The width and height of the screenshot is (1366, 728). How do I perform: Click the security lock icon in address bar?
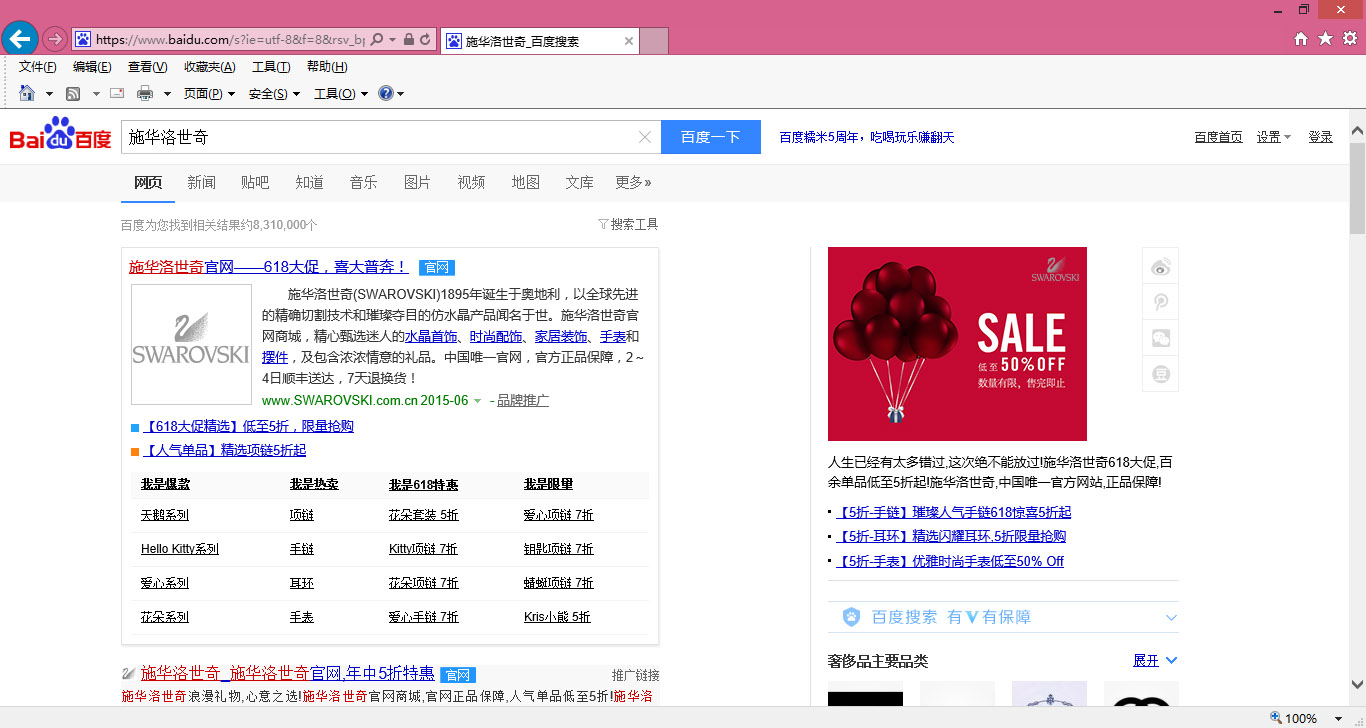408,40
